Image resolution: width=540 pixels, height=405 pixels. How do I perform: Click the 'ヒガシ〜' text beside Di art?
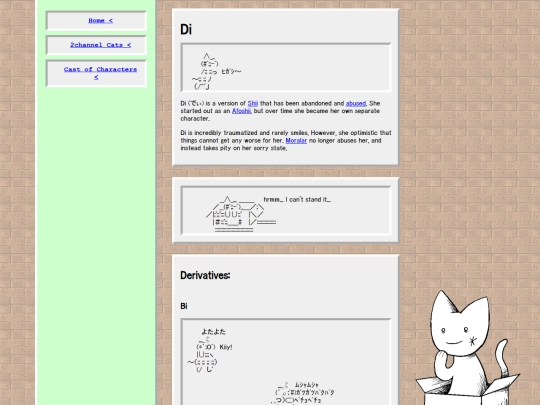tap(231, 72)
